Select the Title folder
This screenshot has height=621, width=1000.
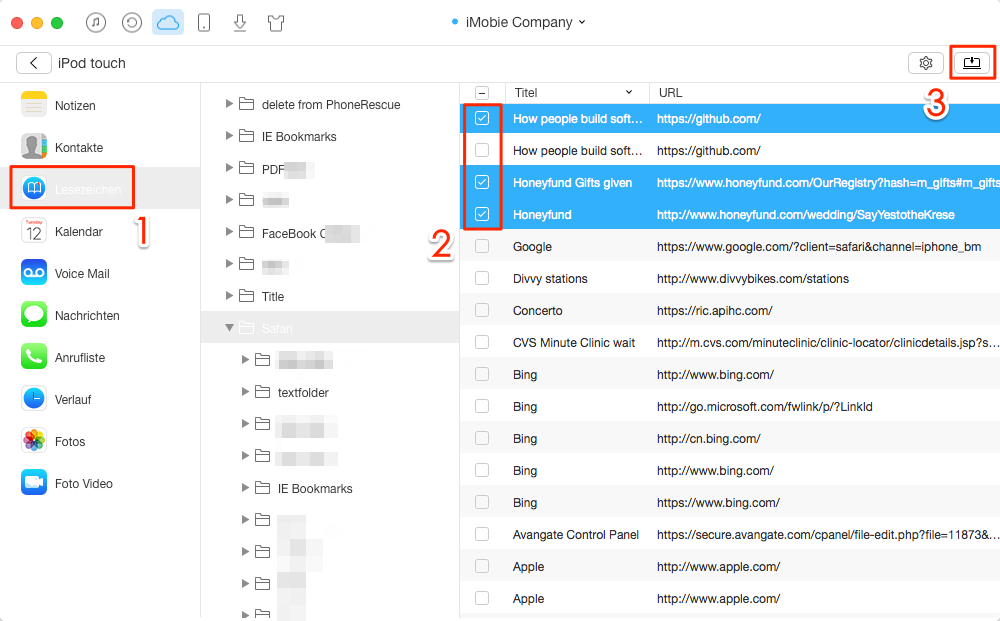click(x=272, y=296)
